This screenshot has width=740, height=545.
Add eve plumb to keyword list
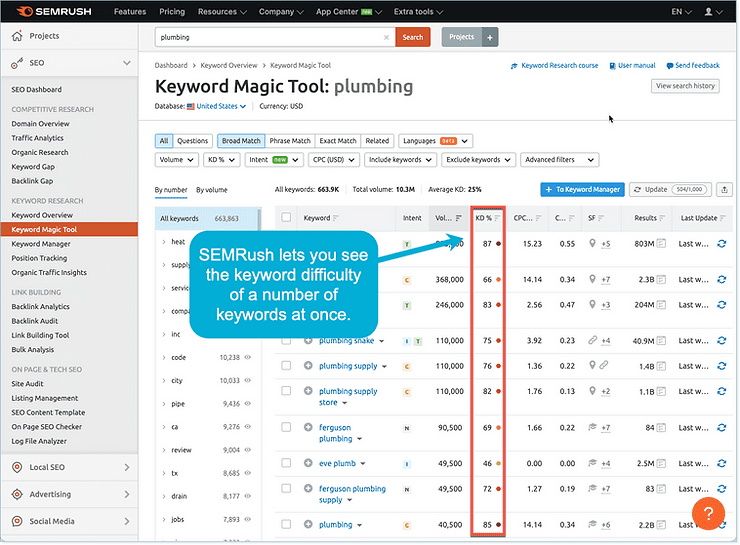tap(308, 463)
